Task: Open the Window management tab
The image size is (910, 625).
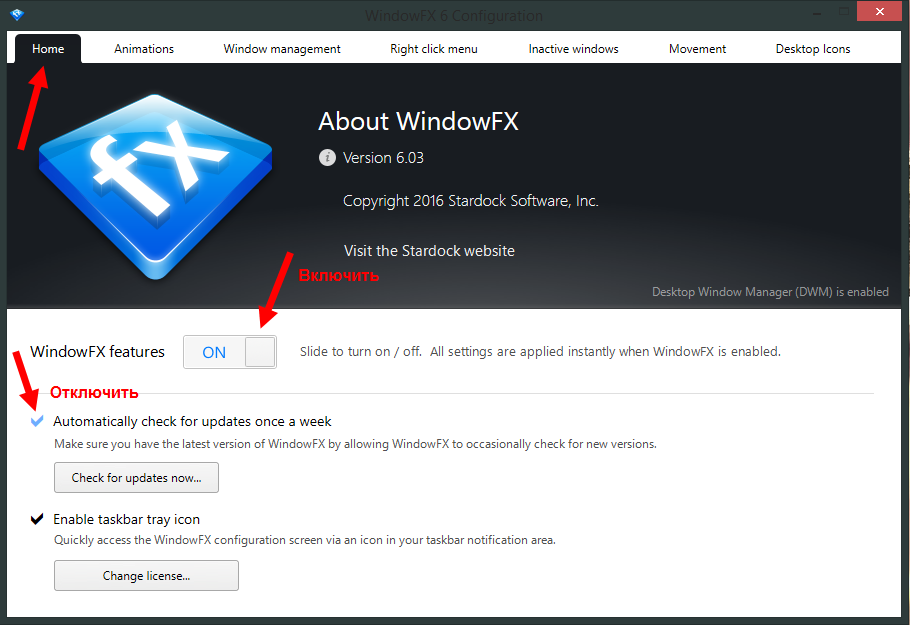Action: [281, 47]
